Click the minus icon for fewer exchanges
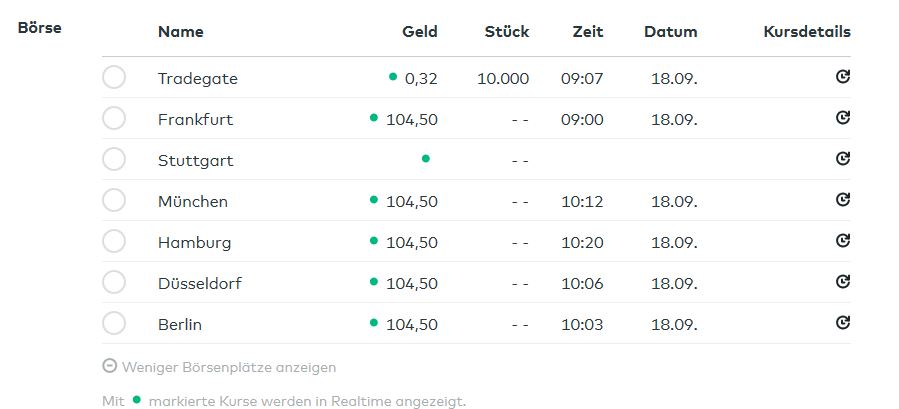The height and width of the screenshot is (409, 899). tap(109, 366)
